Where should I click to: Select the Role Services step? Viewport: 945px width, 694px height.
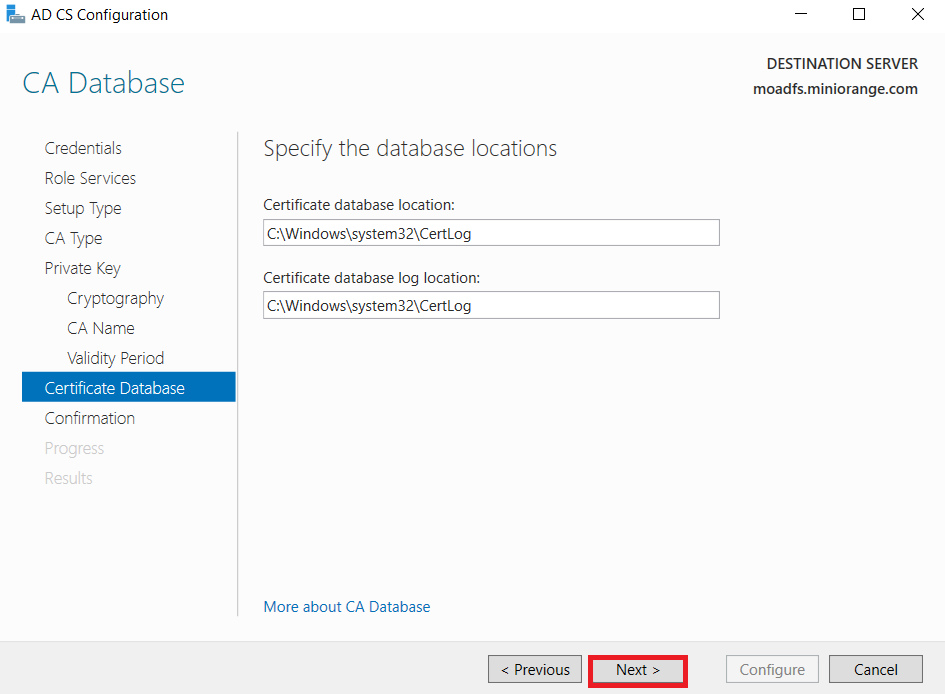coord(90,177)
